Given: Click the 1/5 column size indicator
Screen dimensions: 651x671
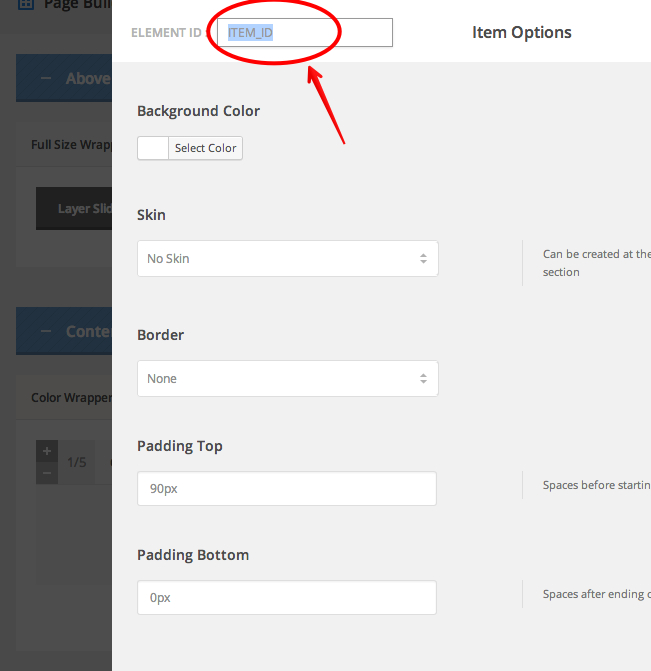Looking at the screenshot, I should [77, 462].
